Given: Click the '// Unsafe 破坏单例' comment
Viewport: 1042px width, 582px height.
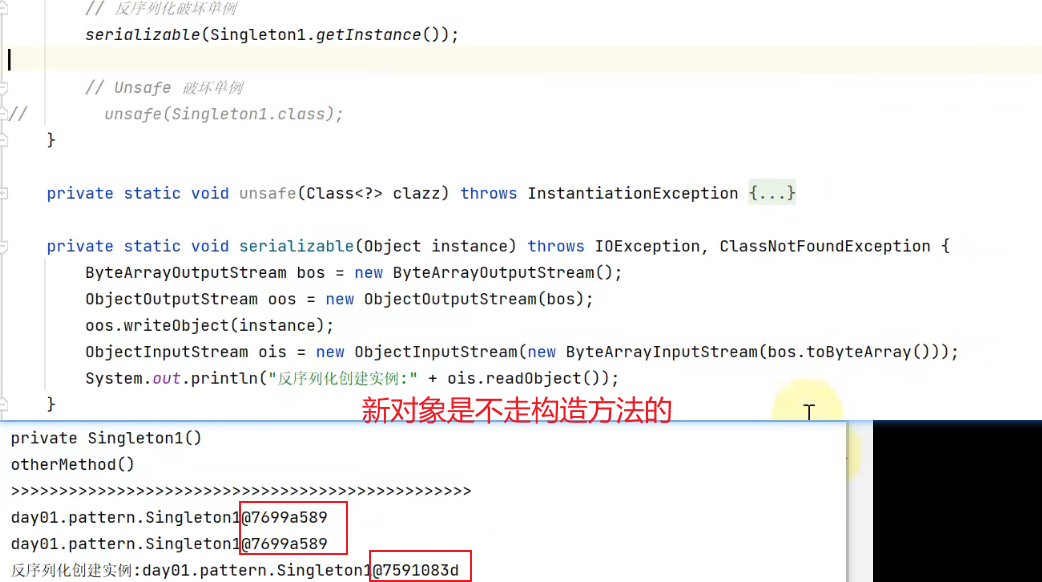Looking at the screenshot, I should coord(163,88).
